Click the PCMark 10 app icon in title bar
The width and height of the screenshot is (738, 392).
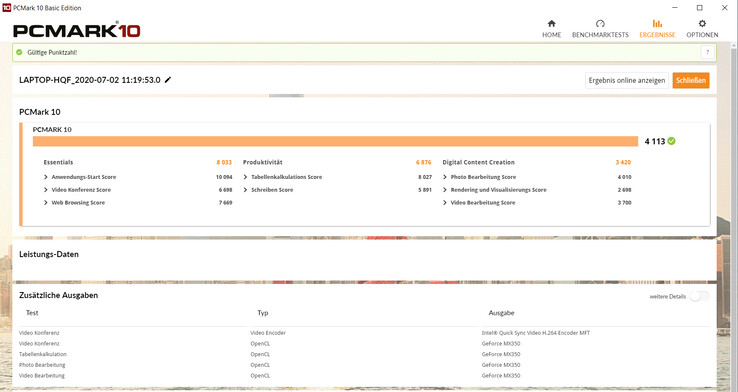[x=6, y=8]
